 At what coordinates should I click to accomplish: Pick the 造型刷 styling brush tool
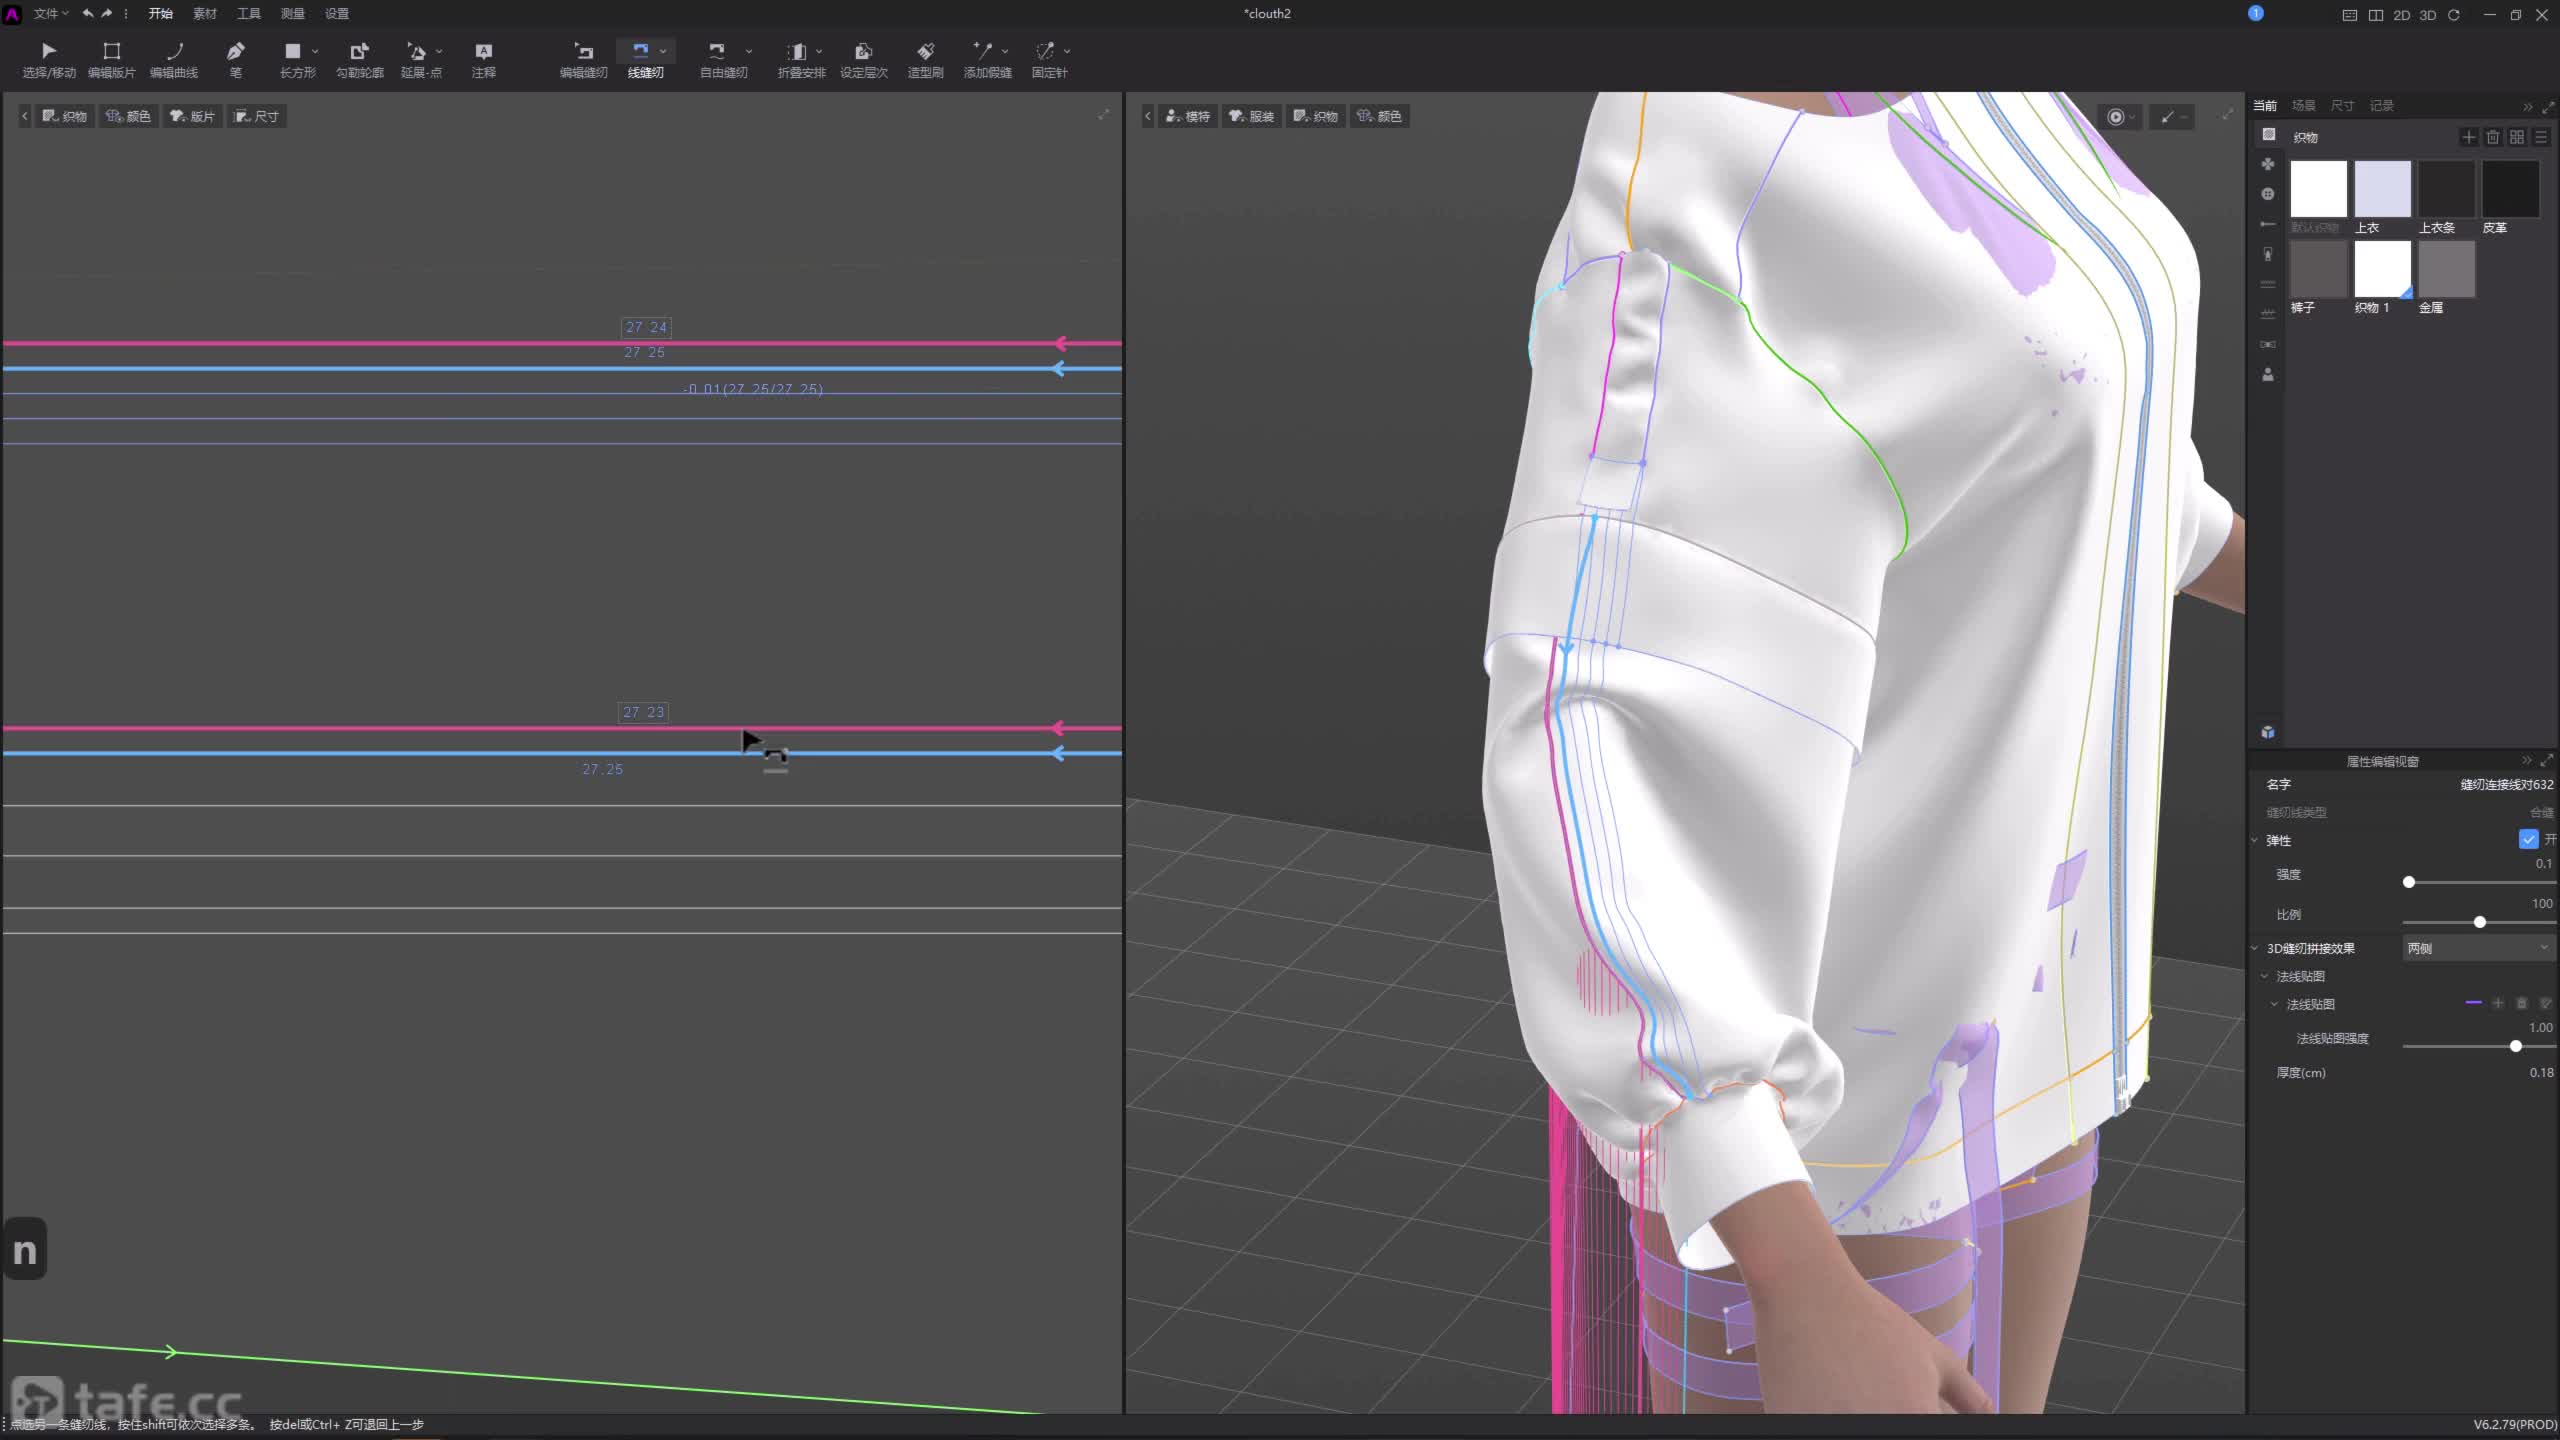coord(926,59)
